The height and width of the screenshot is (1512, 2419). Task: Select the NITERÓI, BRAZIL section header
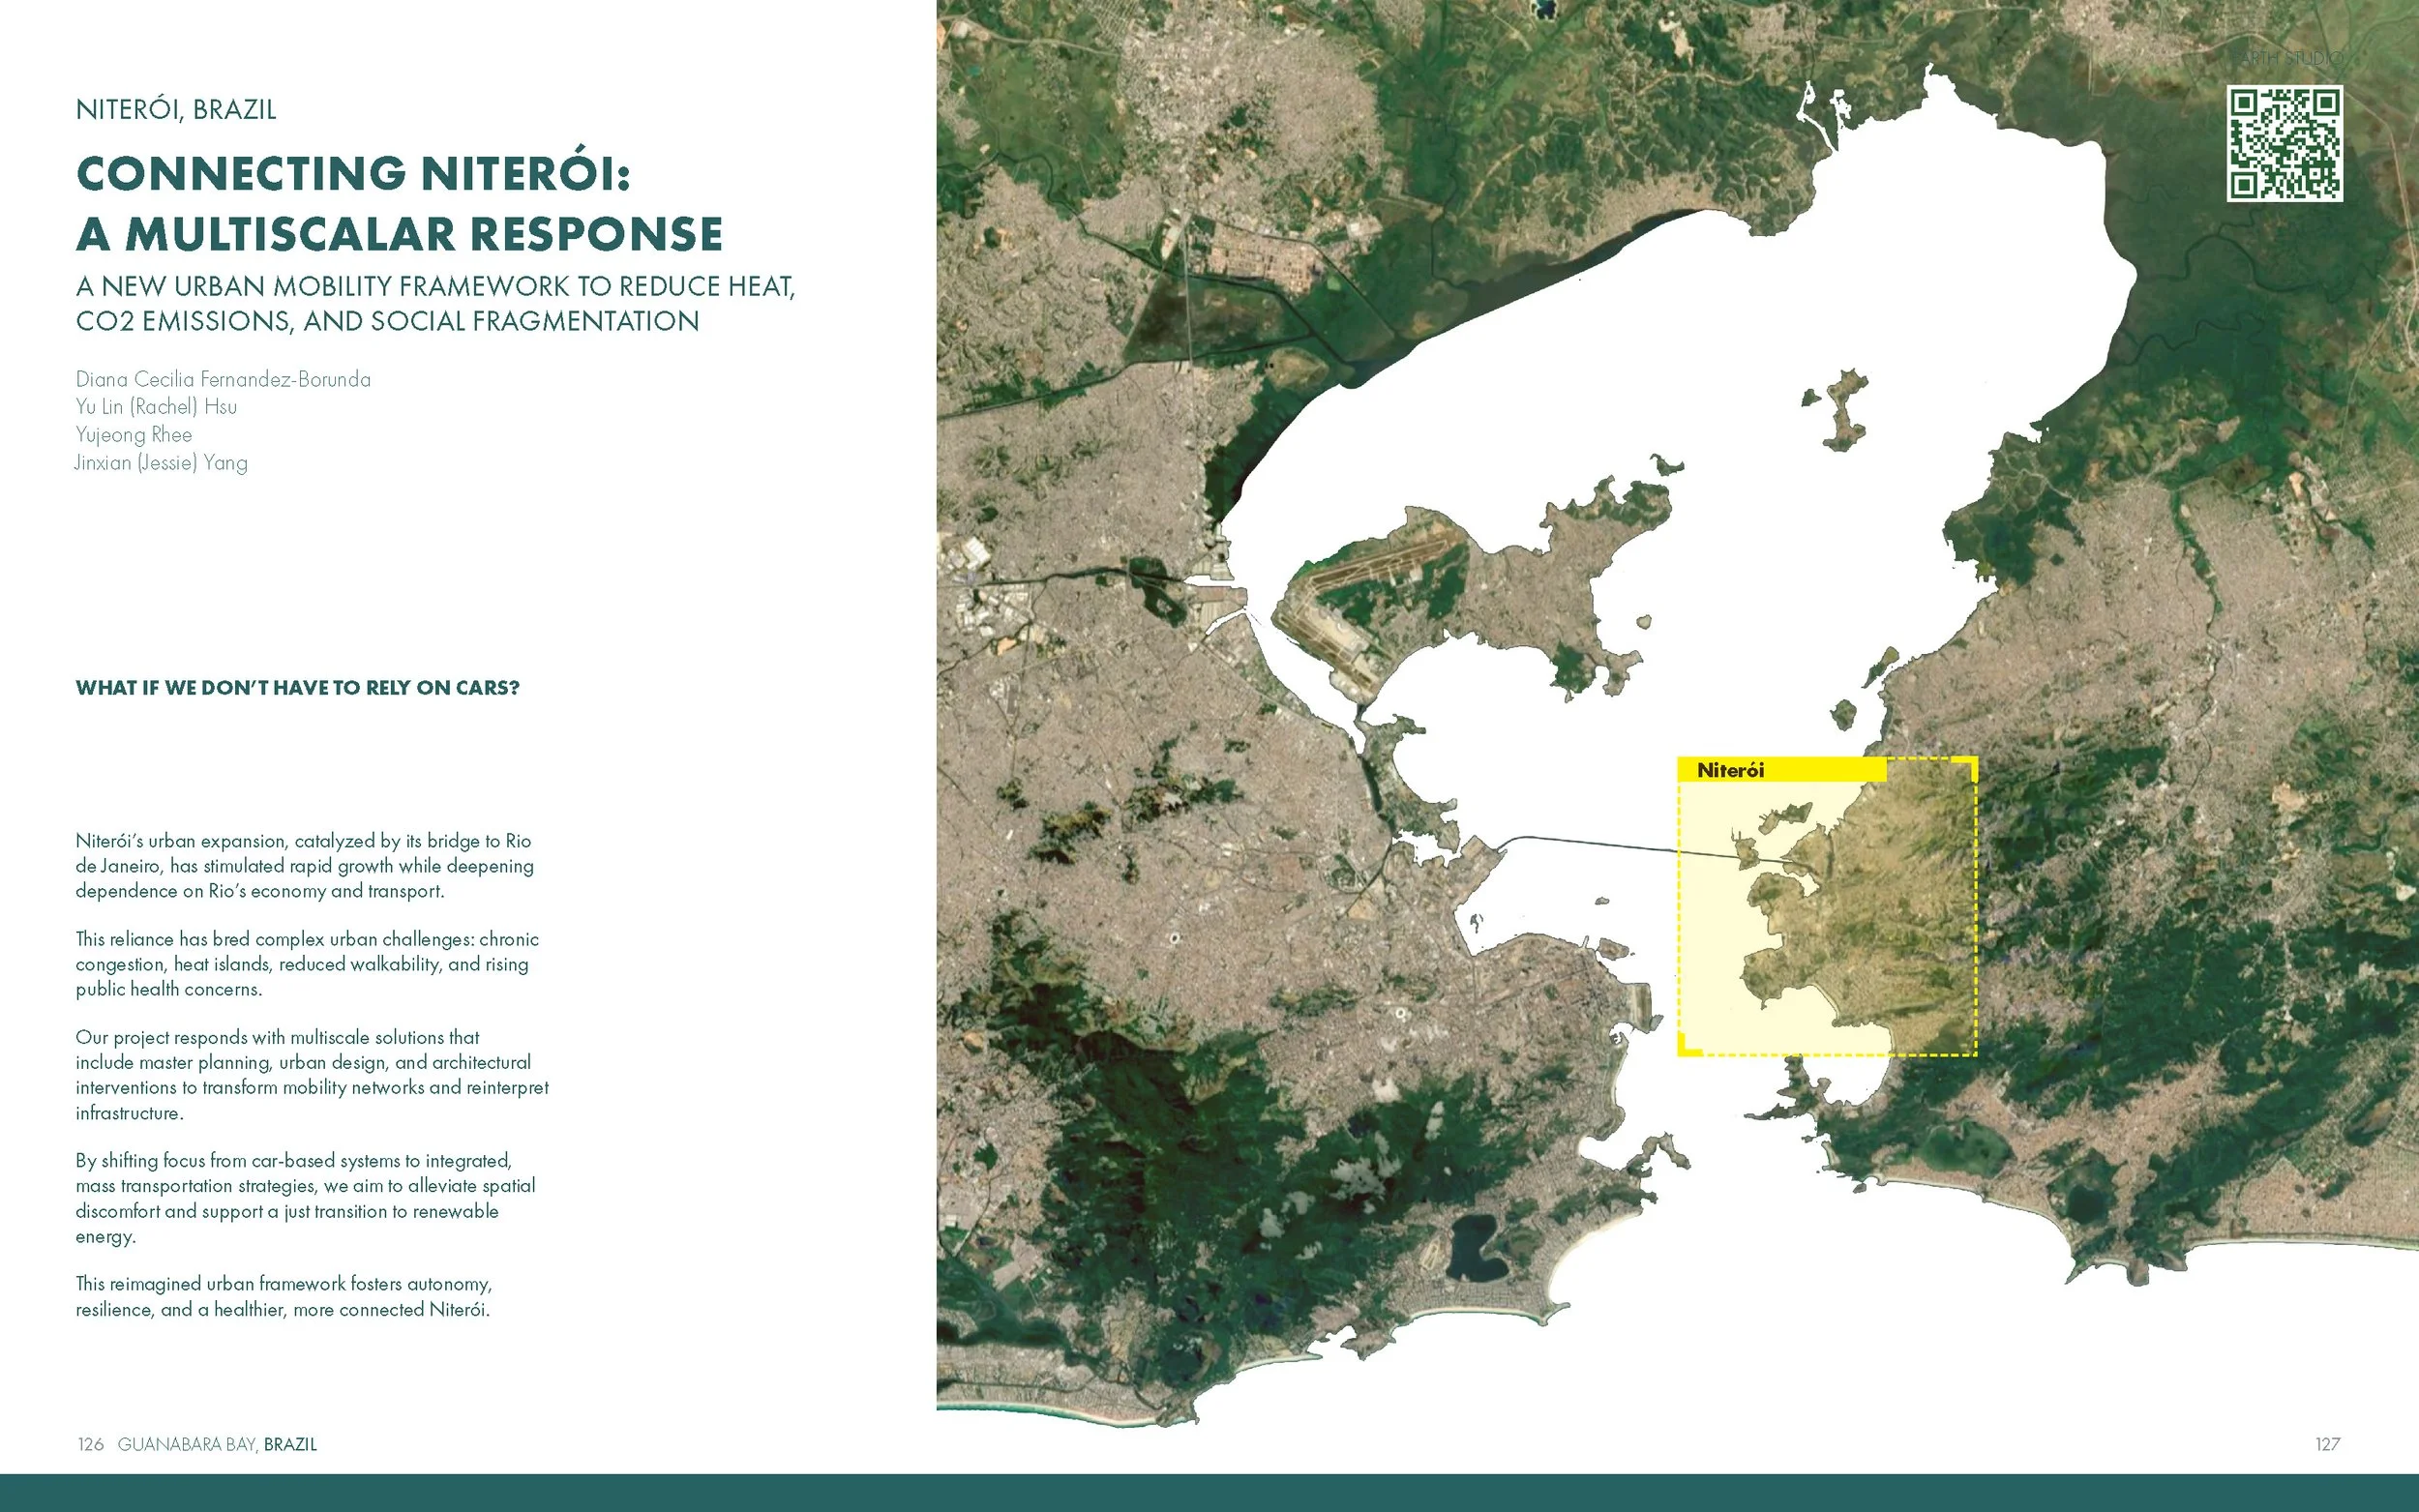(x=178, y=108)
